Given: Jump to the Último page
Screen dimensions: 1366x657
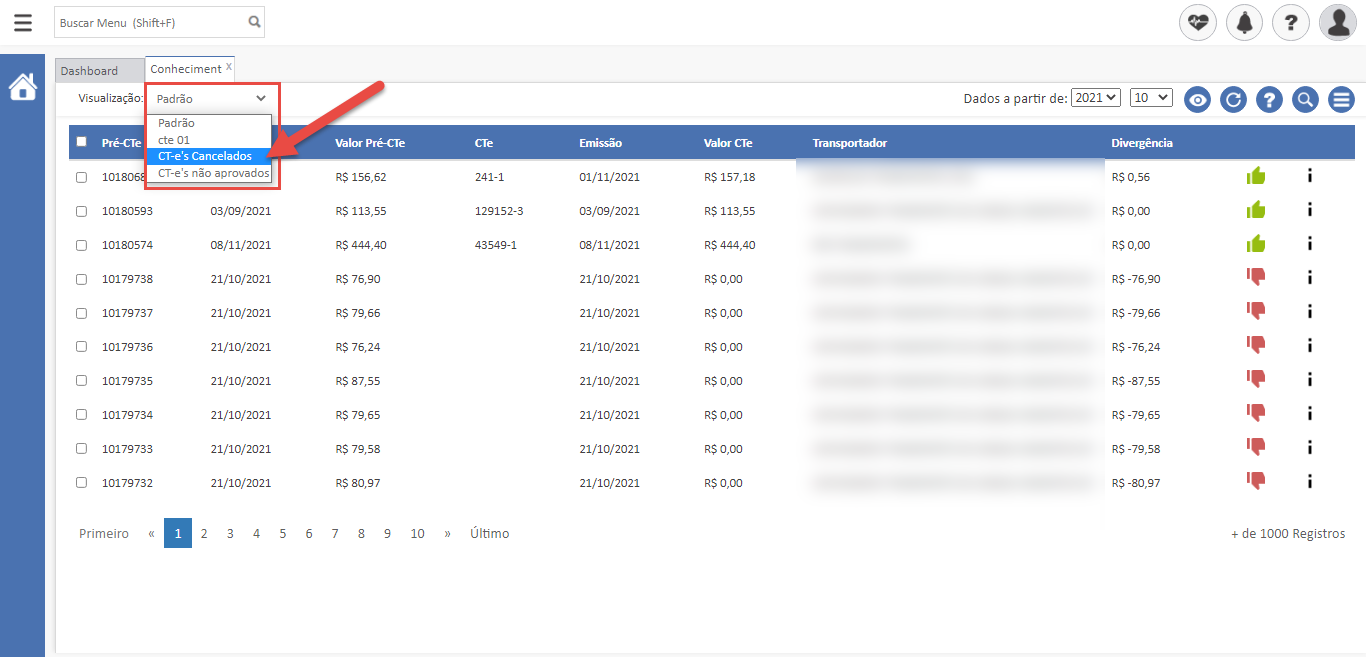Looking at the screenshot, I should point(489,534).
